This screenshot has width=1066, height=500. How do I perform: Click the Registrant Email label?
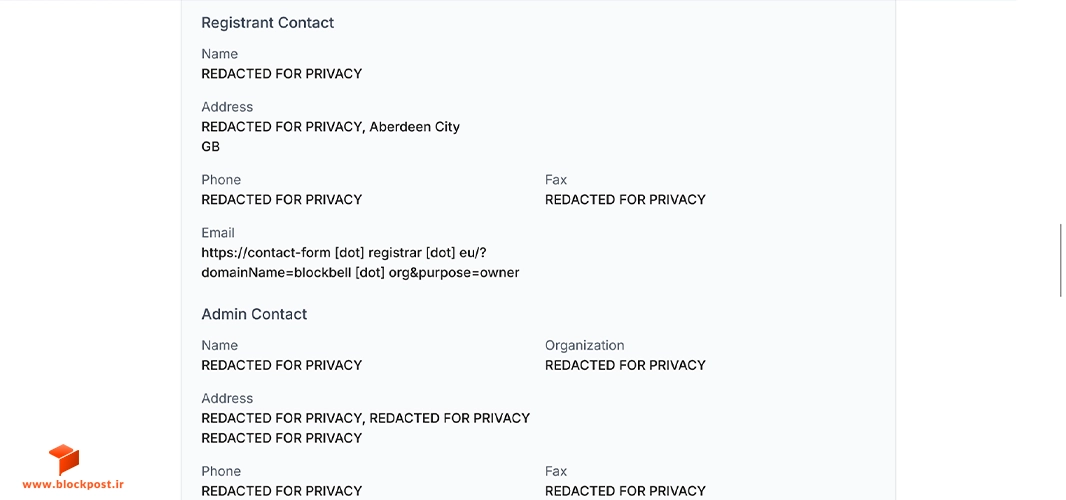point(218,233)
